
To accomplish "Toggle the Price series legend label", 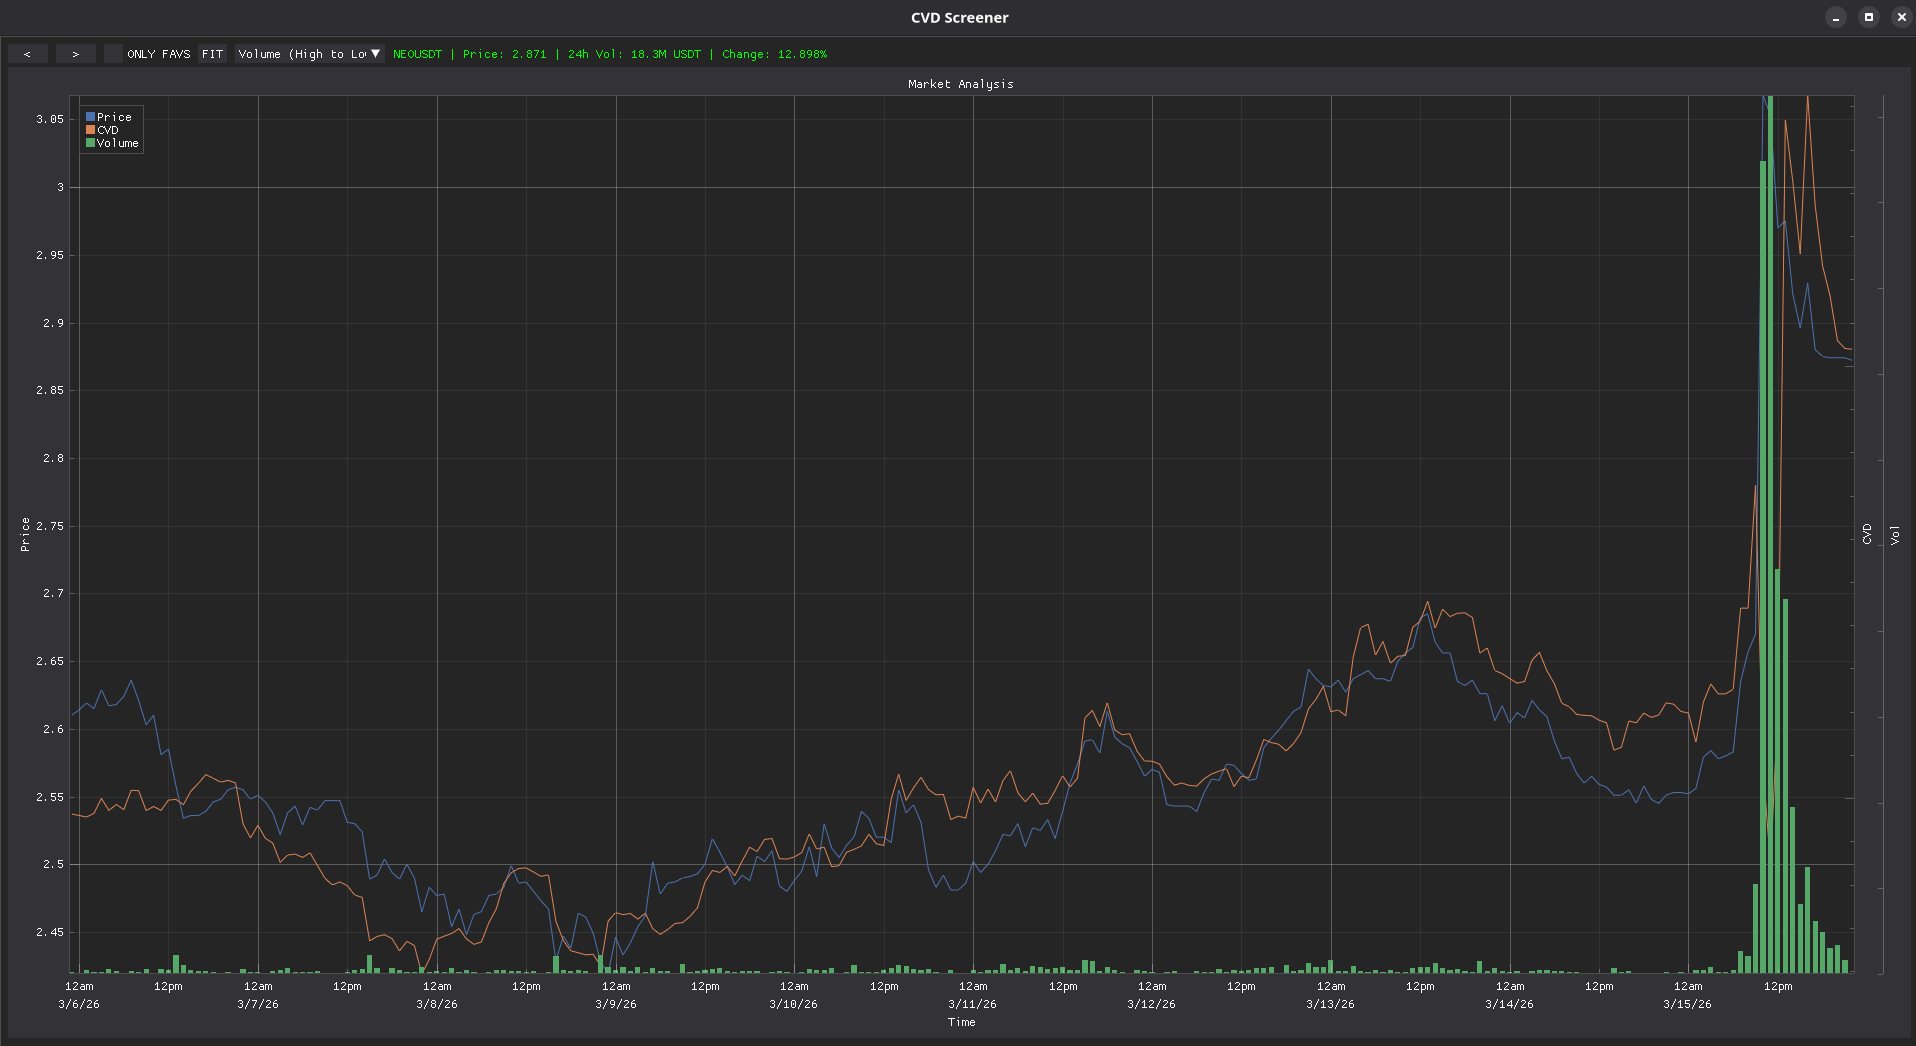I will (x=114, y=117).
